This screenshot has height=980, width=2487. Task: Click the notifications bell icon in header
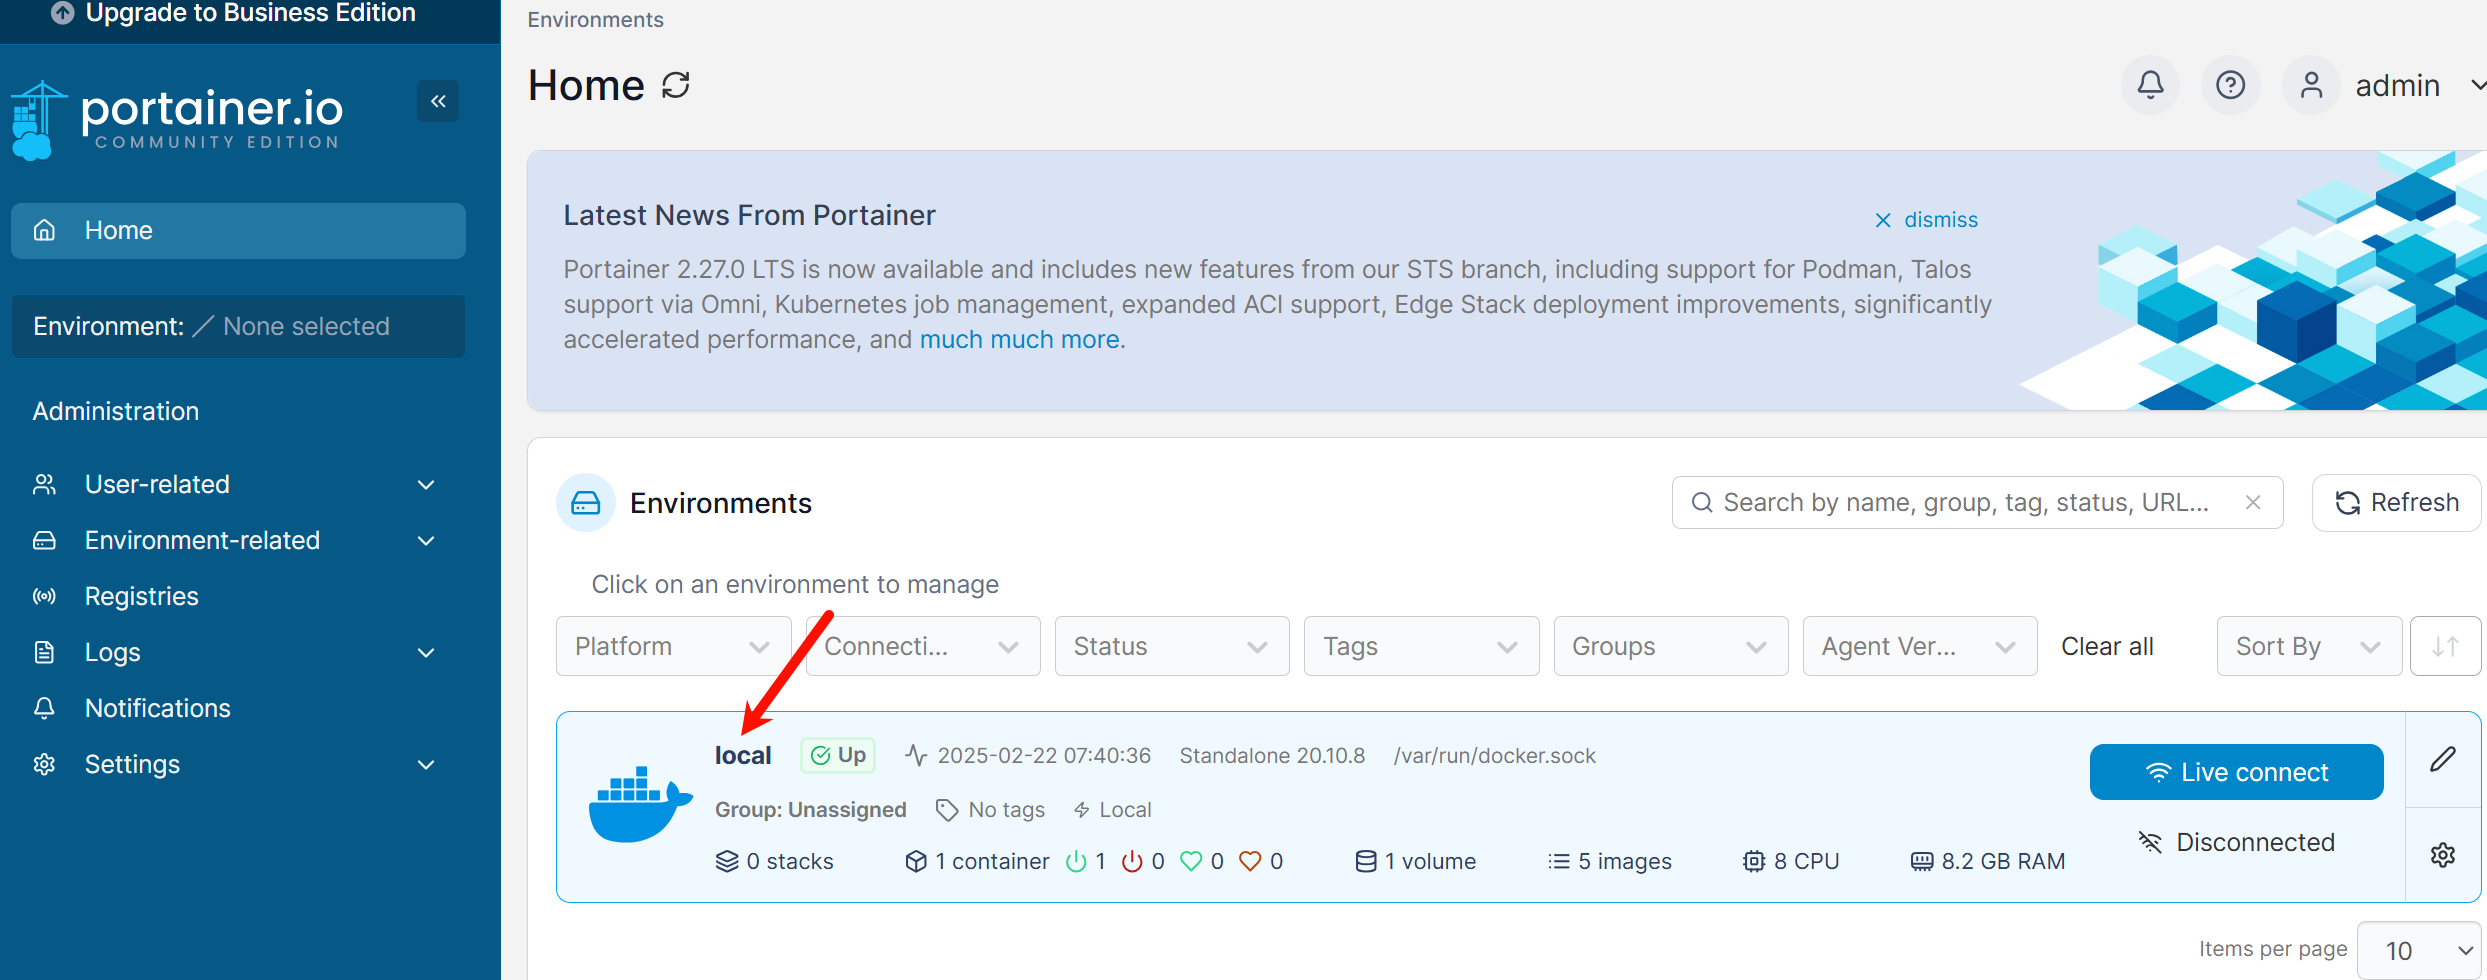pyautogui.click(x=2150, y=85)
